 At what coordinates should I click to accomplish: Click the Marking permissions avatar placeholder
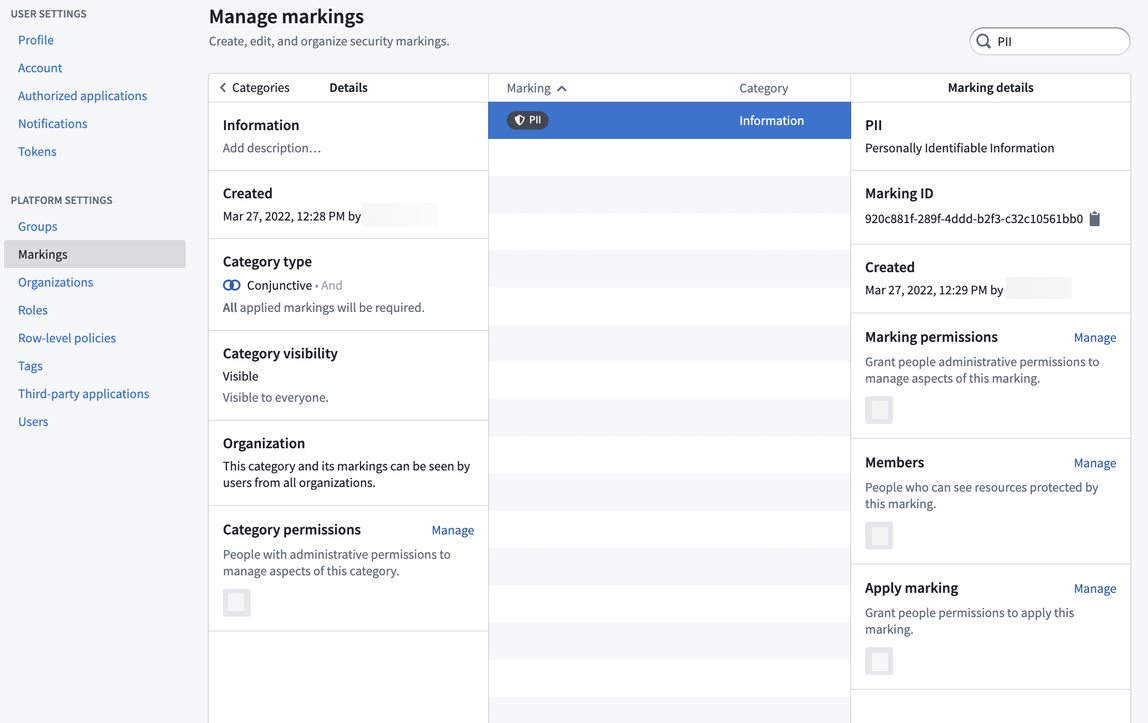[x=879, y=411]
